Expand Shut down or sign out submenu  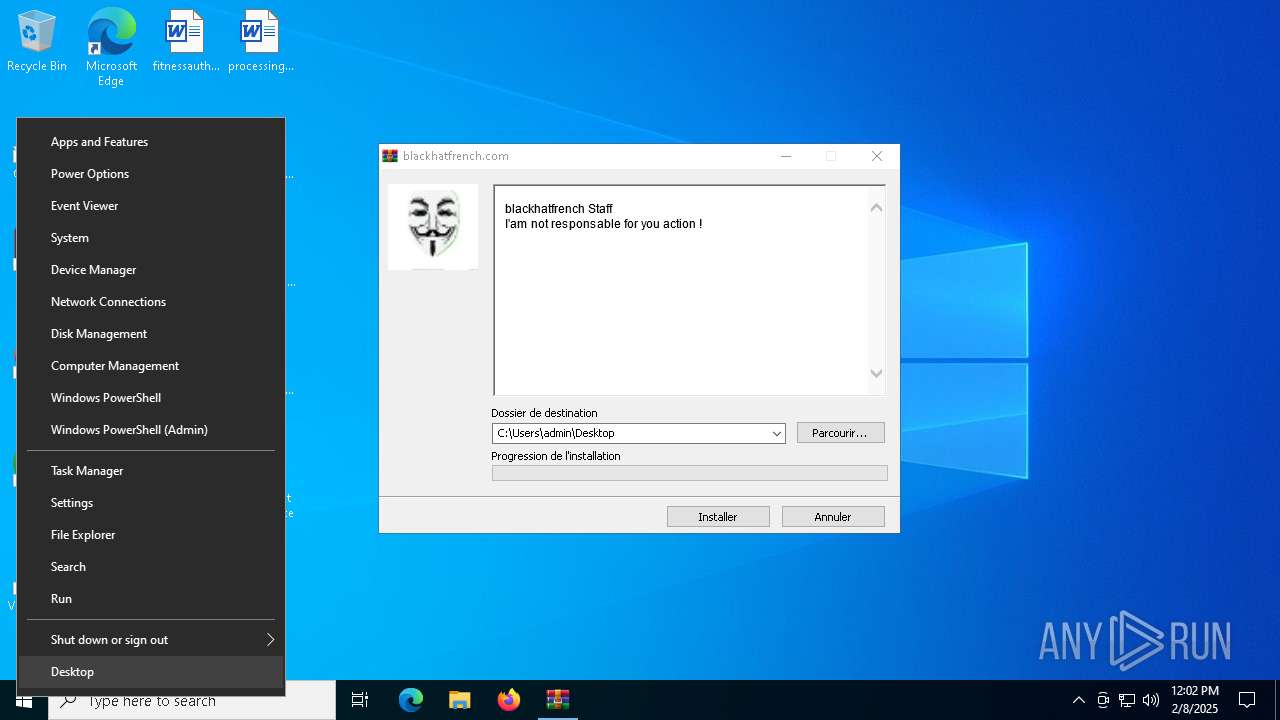(x=151, y=640)
